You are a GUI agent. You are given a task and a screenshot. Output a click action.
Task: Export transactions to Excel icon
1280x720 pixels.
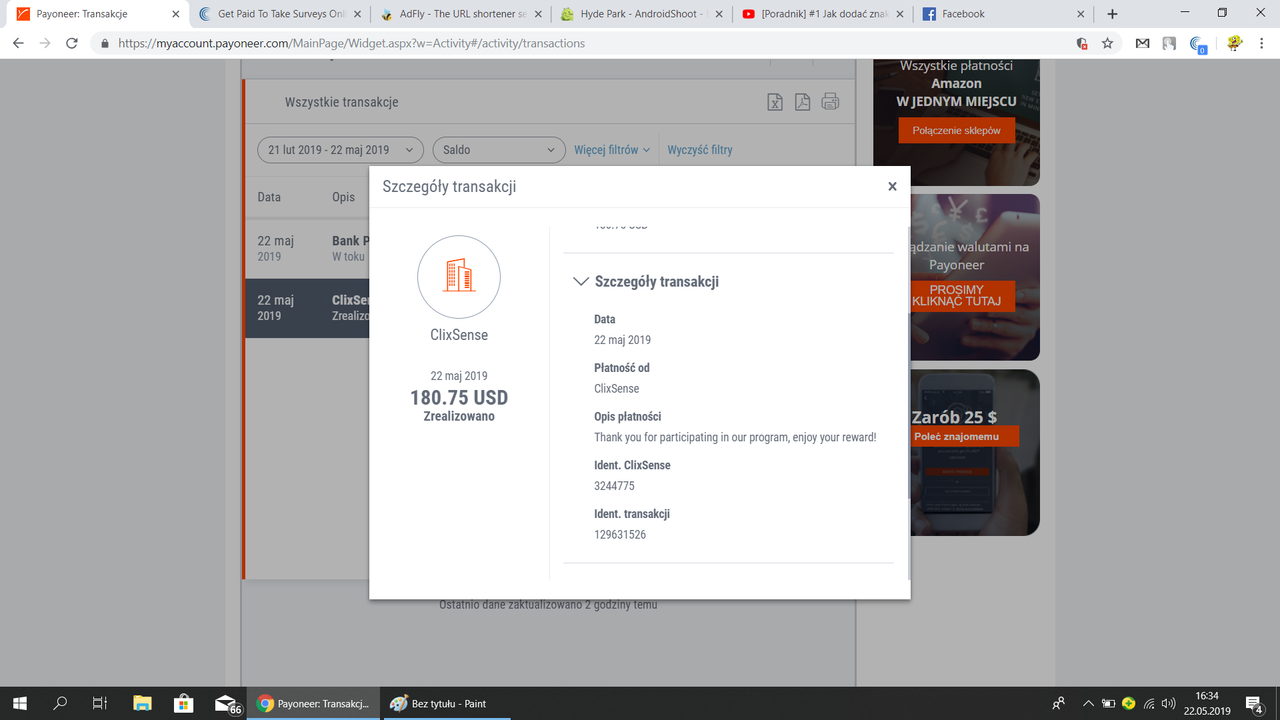(775, 102)
